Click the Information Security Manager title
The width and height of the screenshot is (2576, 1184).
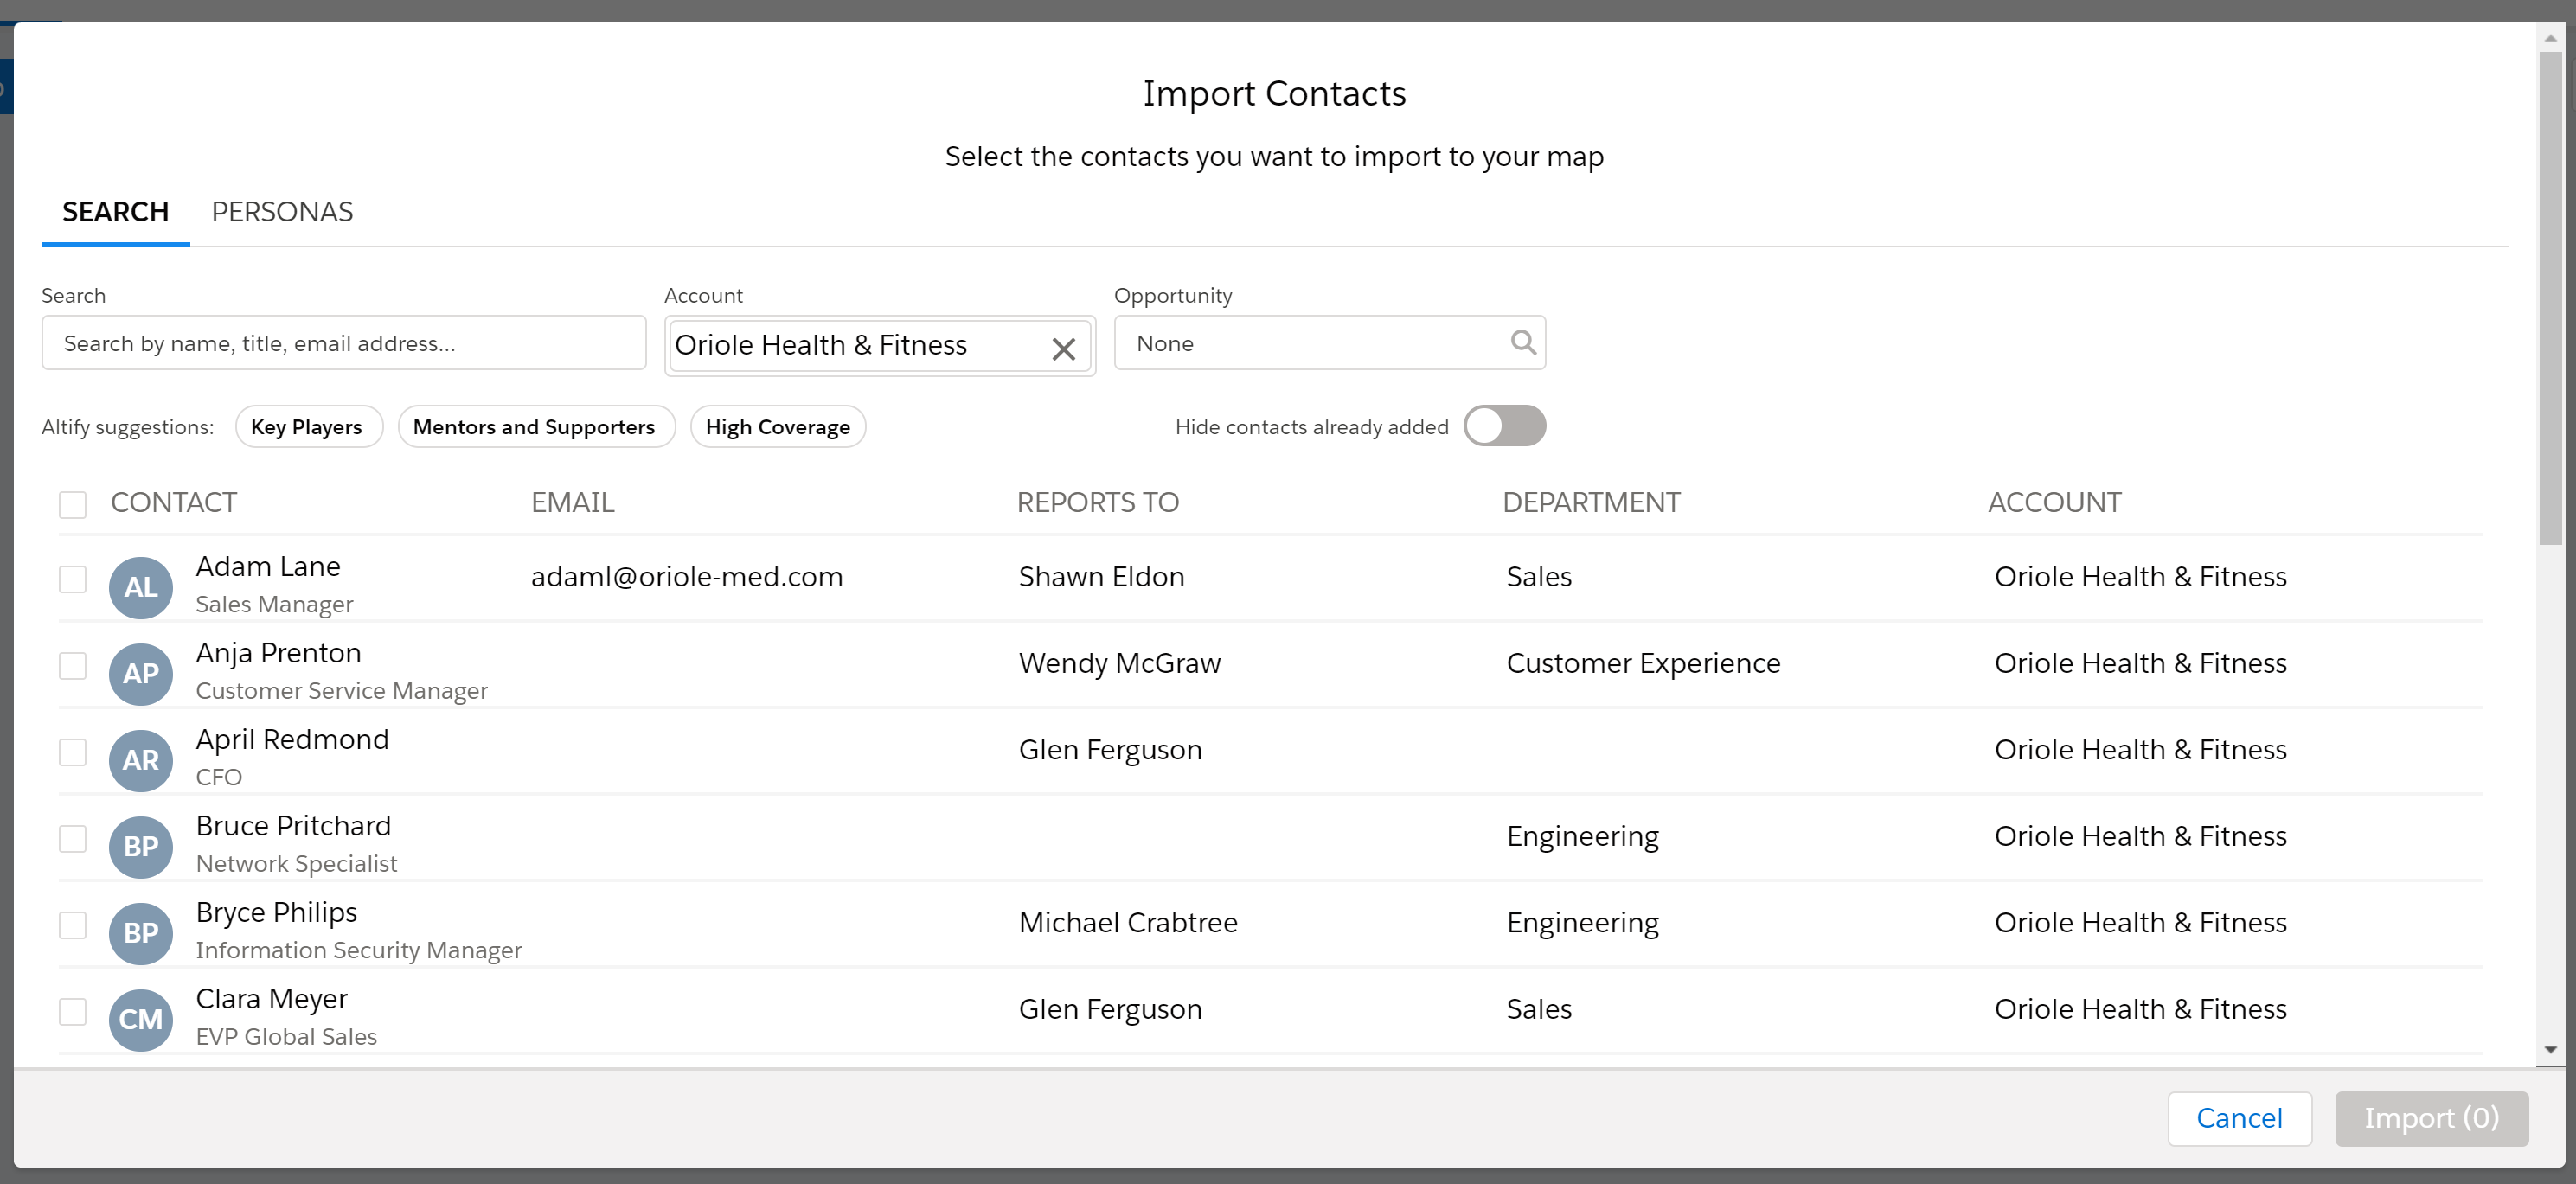pyautogui.click(x=359, y=950)
